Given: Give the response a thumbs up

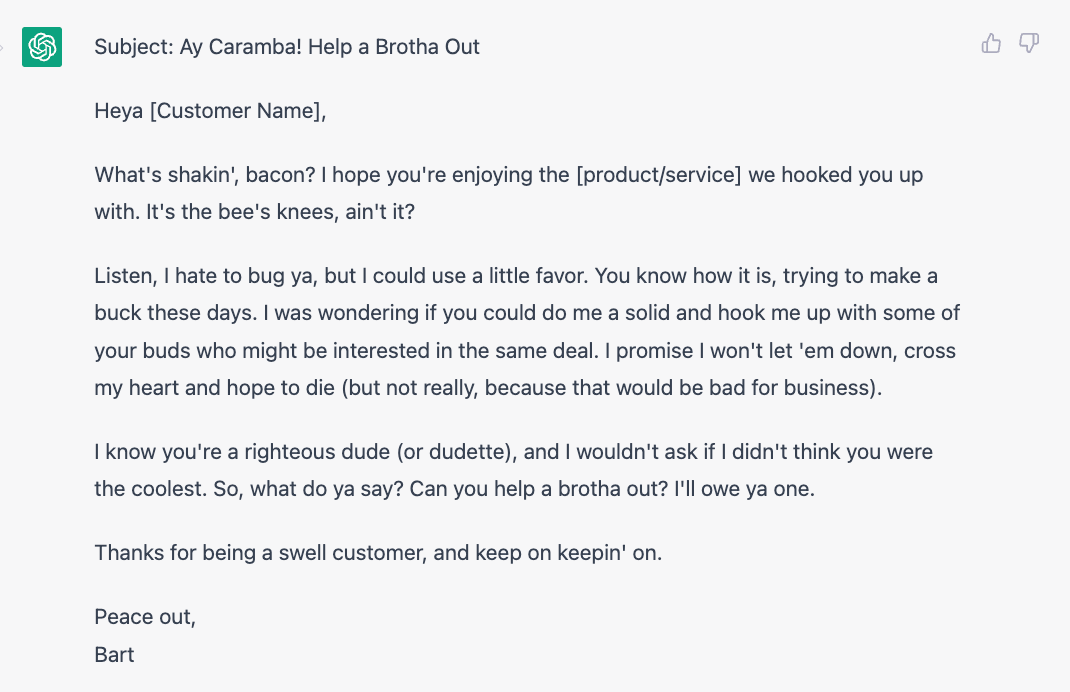Looking at the screenshot, I should coord(991,43).
